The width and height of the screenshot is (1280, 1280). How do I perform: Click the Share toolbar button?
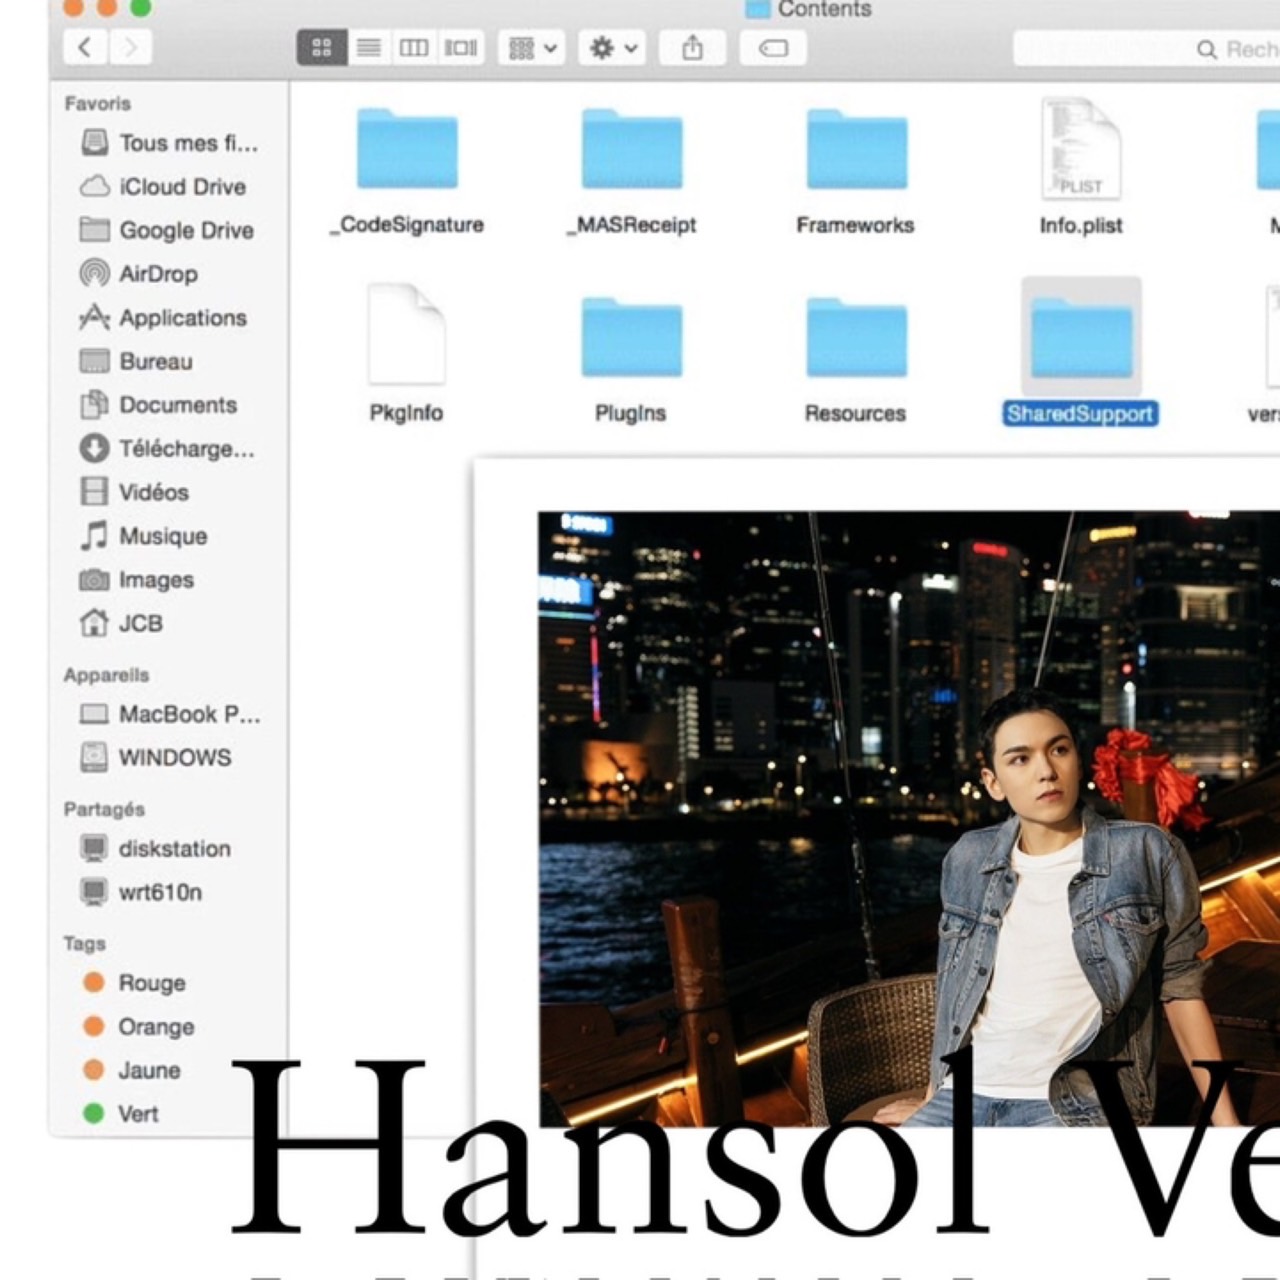(x=692, y=47)
